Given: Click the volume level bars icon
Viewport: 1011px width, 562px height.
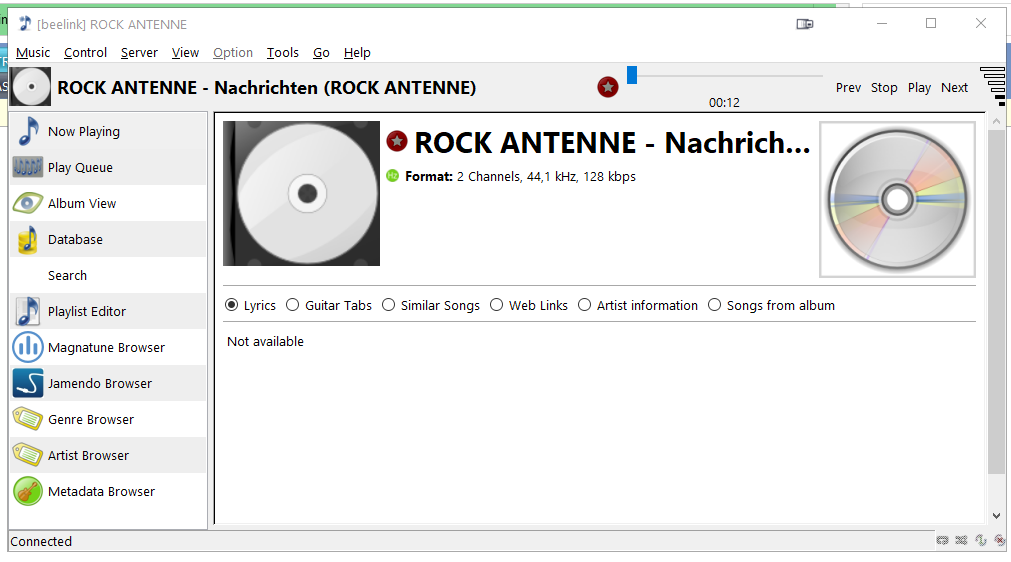Looking at the screenshot, I should point(994,86).
